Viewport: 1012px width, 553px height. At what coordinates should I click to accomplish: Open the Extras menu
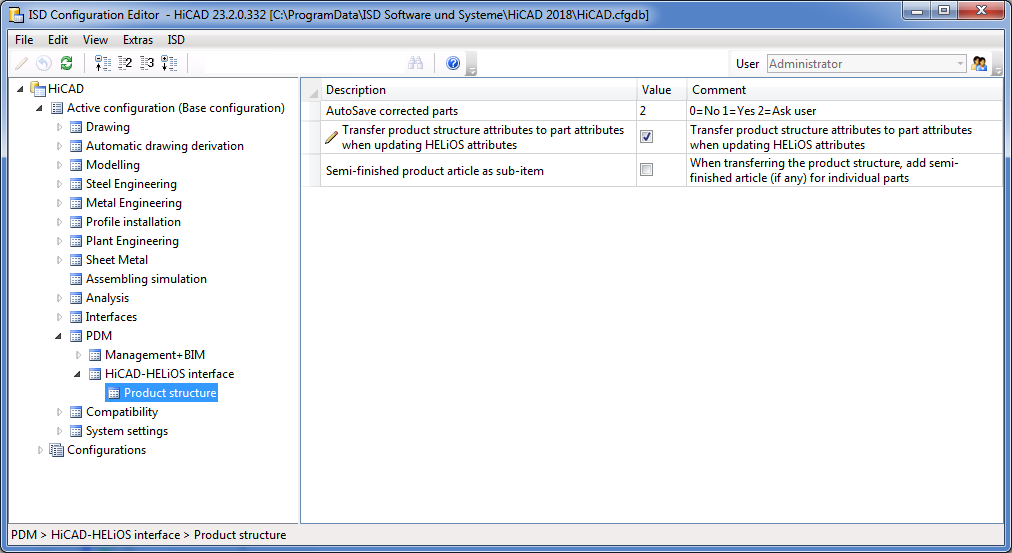[137, 40]
